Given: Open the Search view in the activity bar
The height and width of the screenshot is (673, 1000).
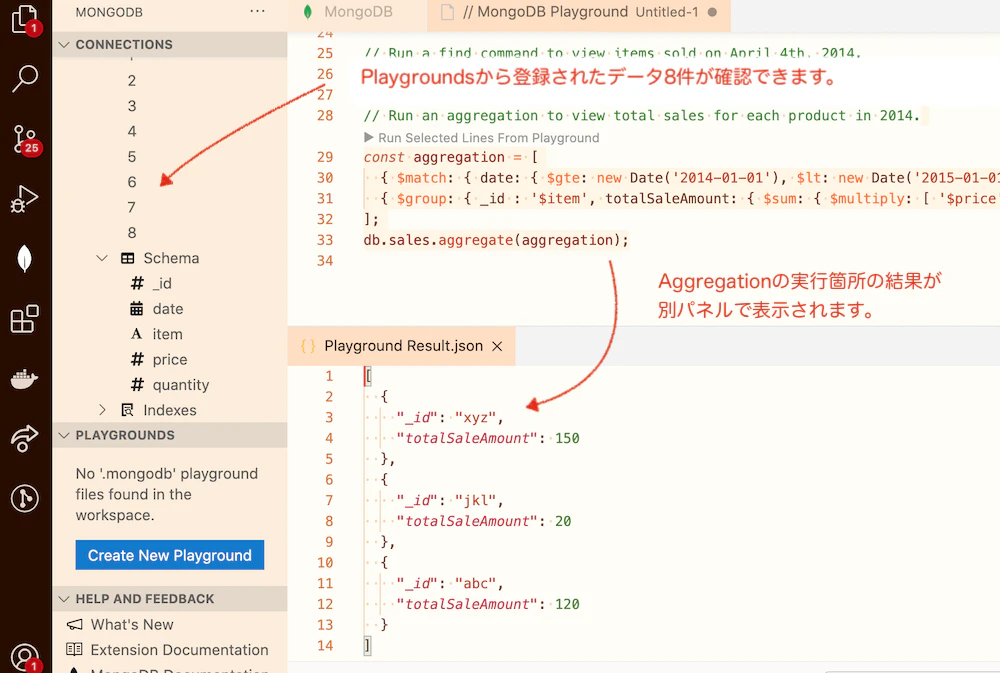Looking at the screenshot, I should (x=26, y=78).
